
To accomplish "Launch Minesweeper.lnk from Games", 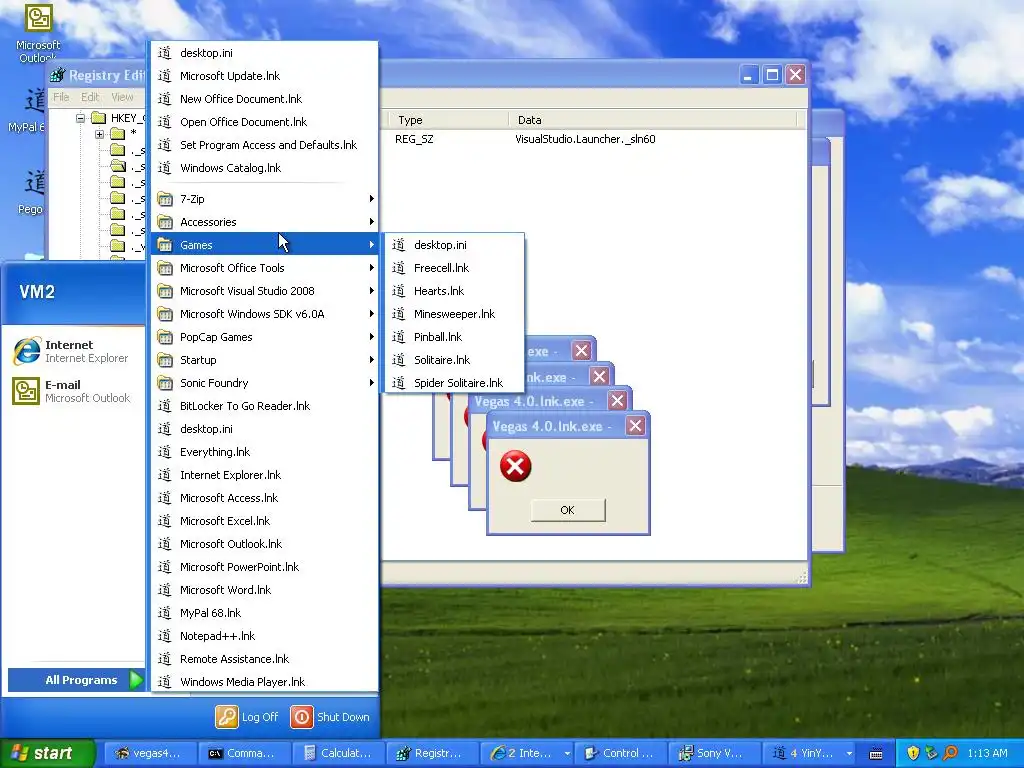I will coord(454,314).
